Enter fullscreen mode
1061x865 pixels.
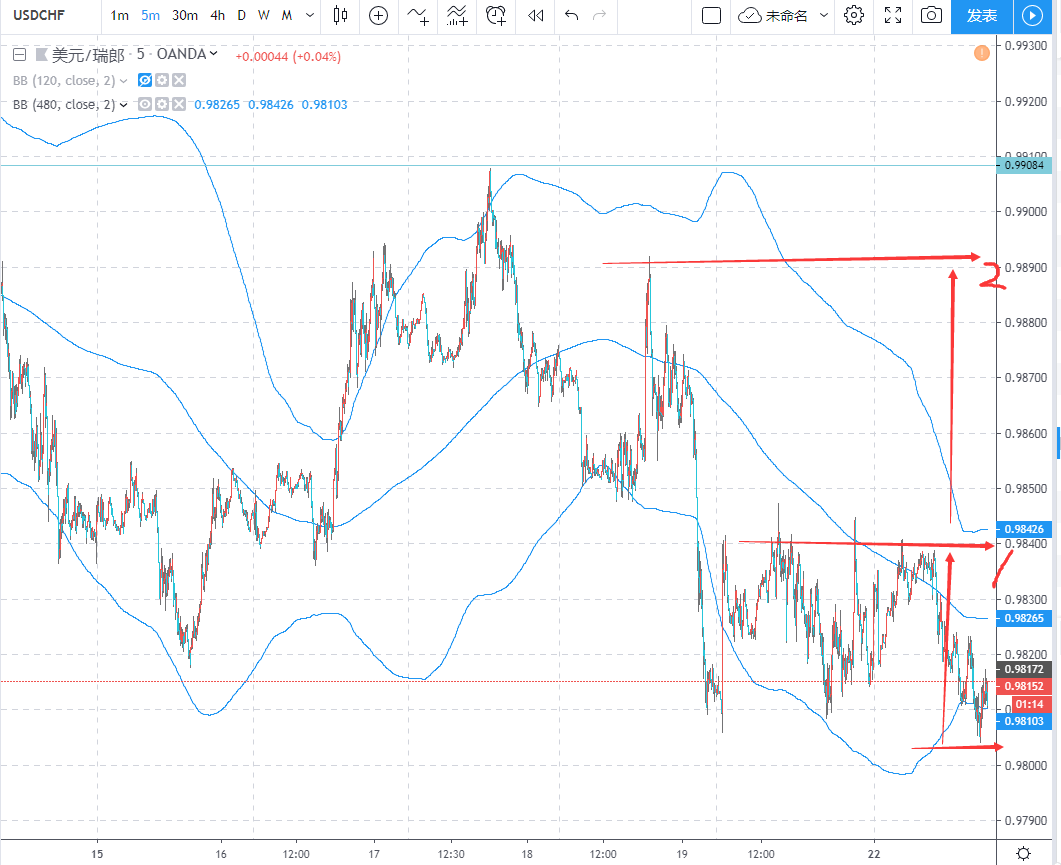point(893,15)
